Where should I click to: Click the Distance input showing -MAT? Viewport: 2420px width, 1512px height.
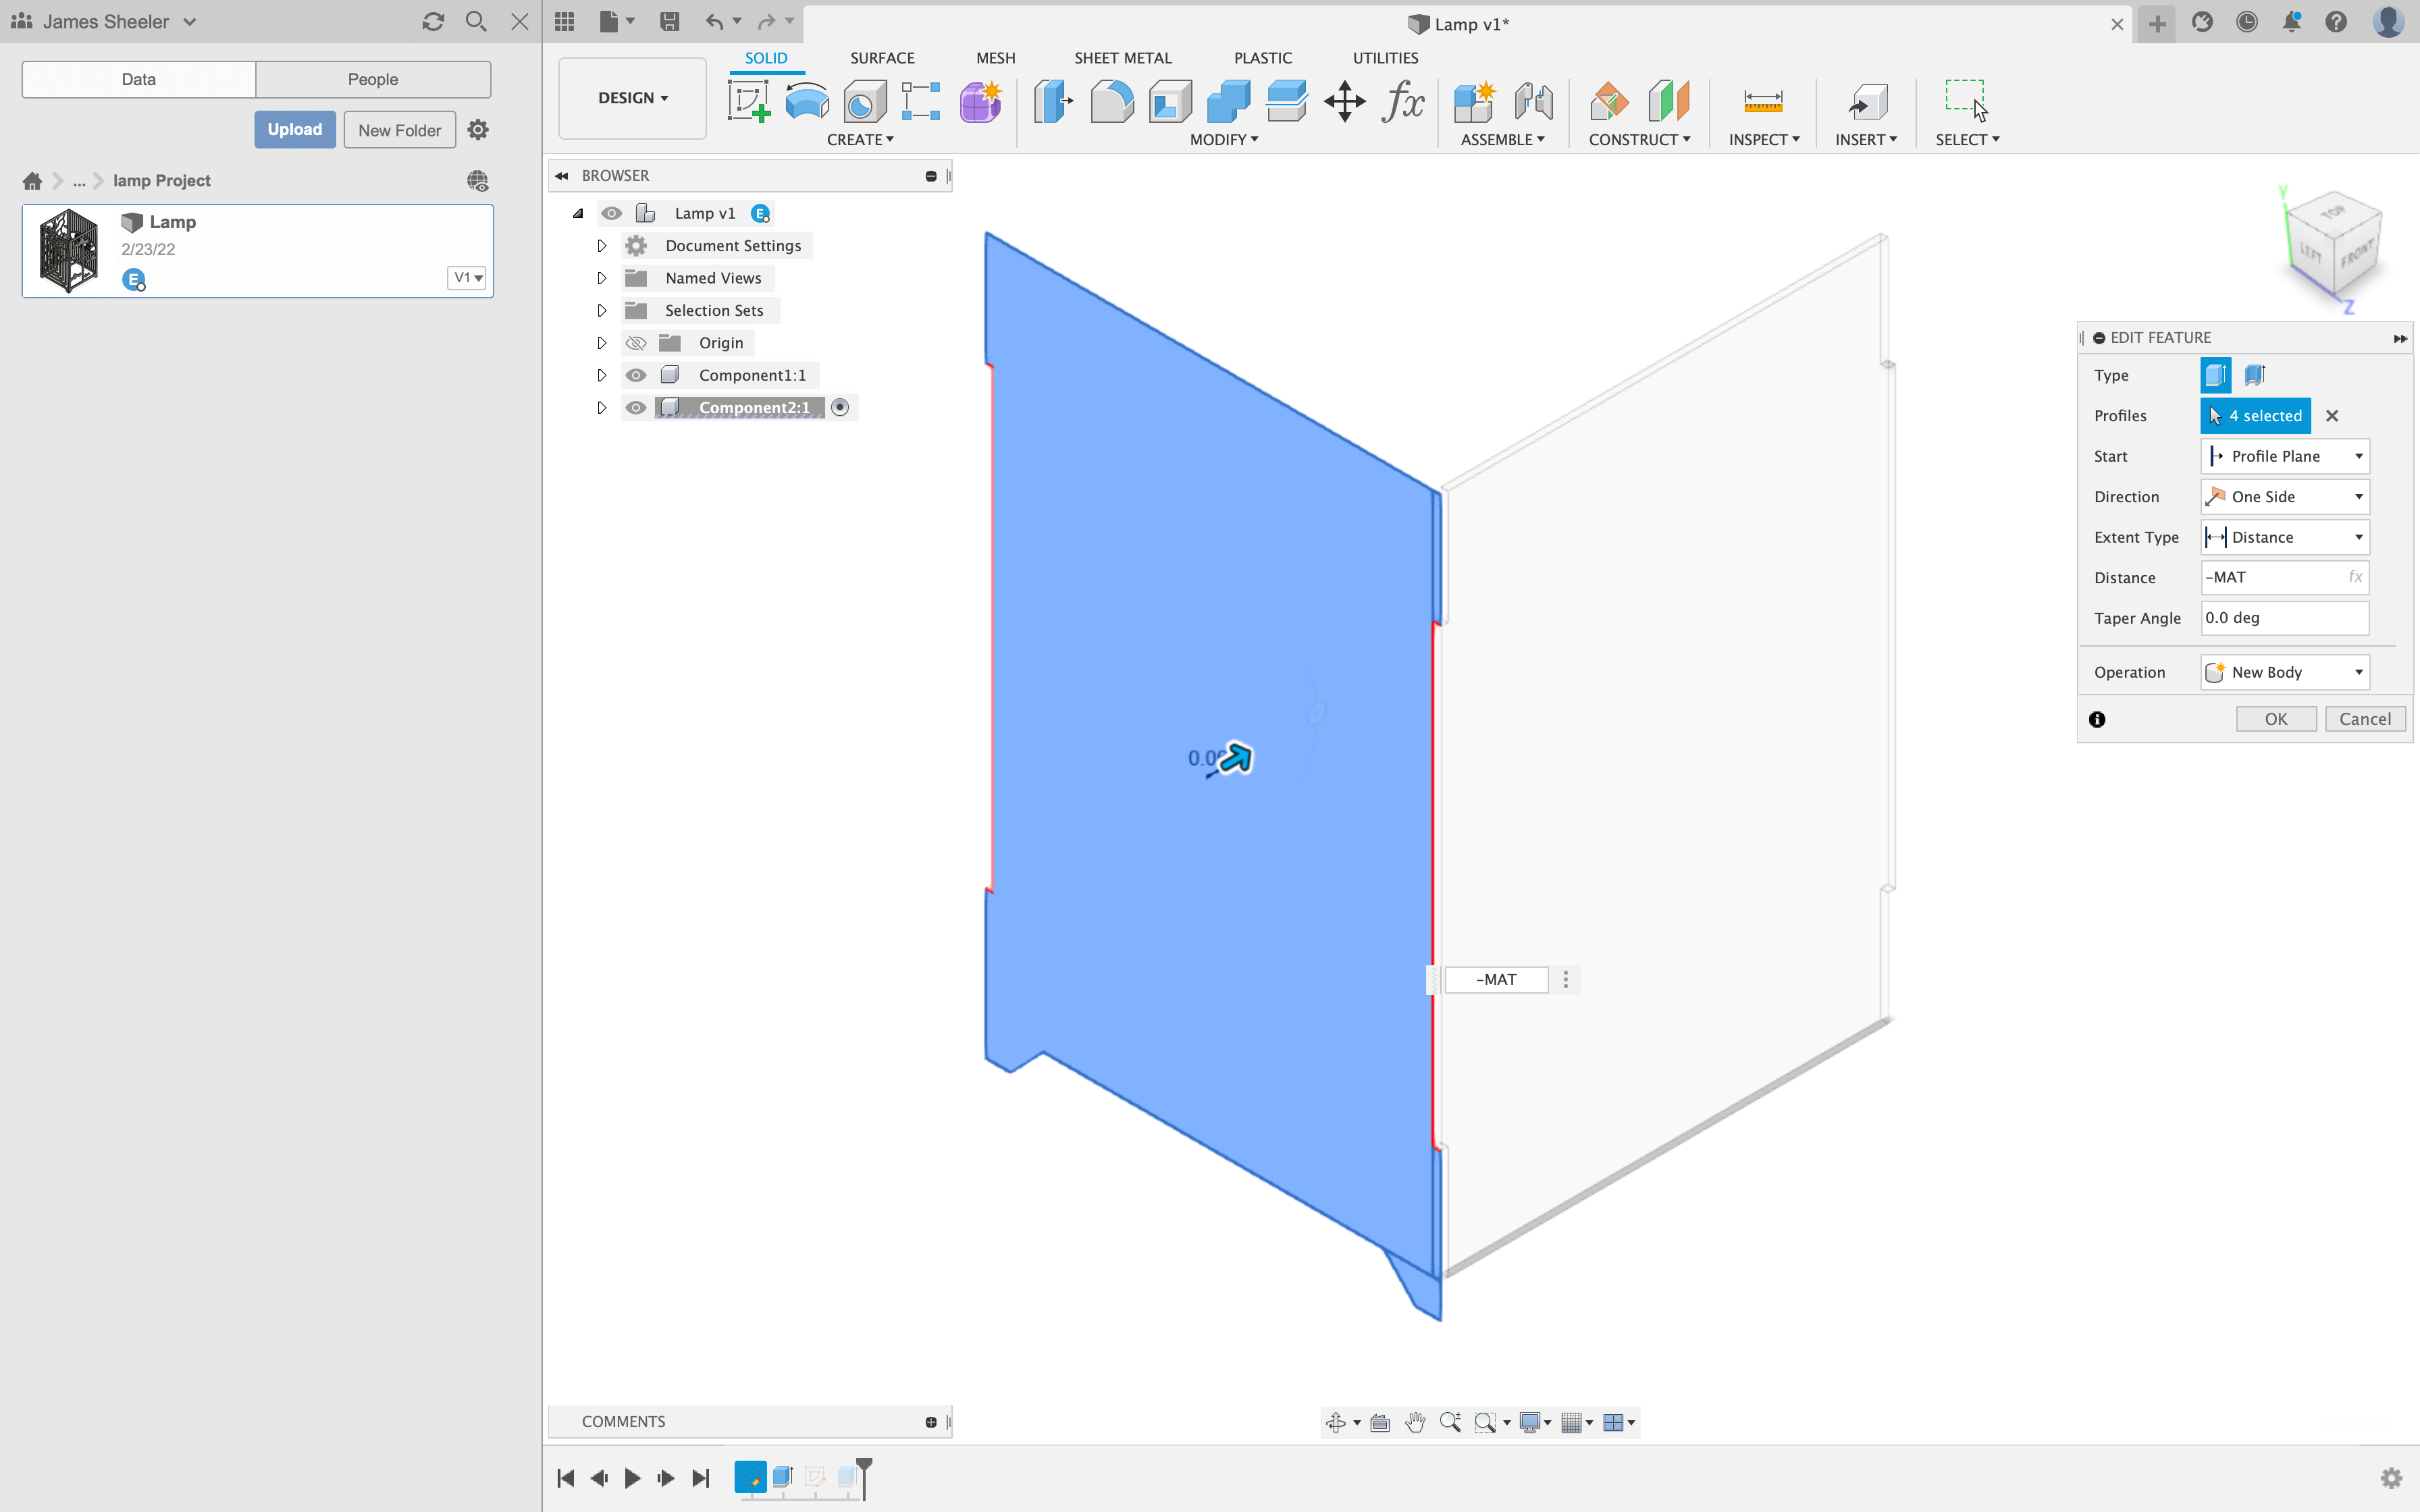point(2283,577)
